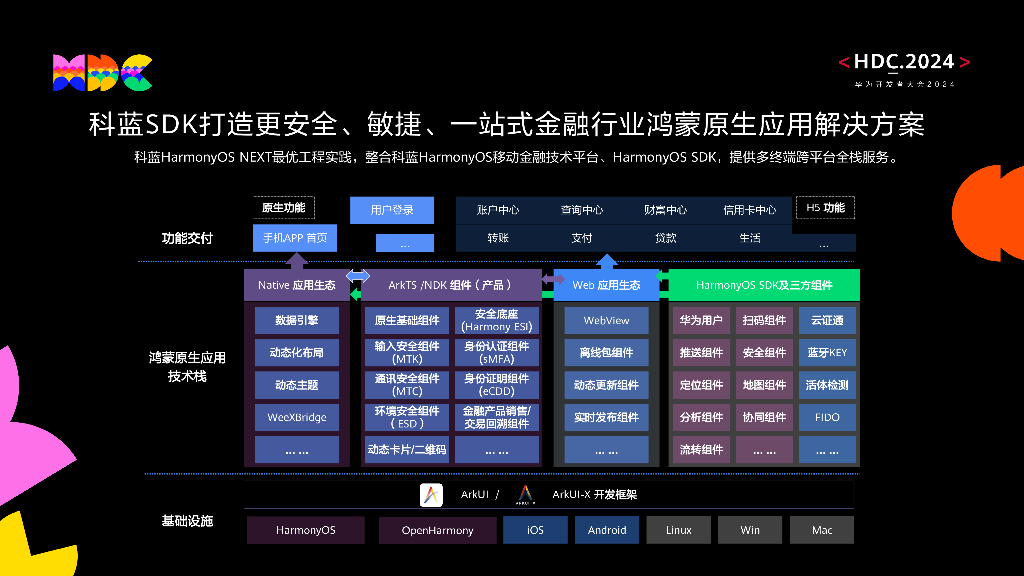Screen dimensions: 1024x576
Task: Click 支付 in the function grid
Action: point(582,238)
